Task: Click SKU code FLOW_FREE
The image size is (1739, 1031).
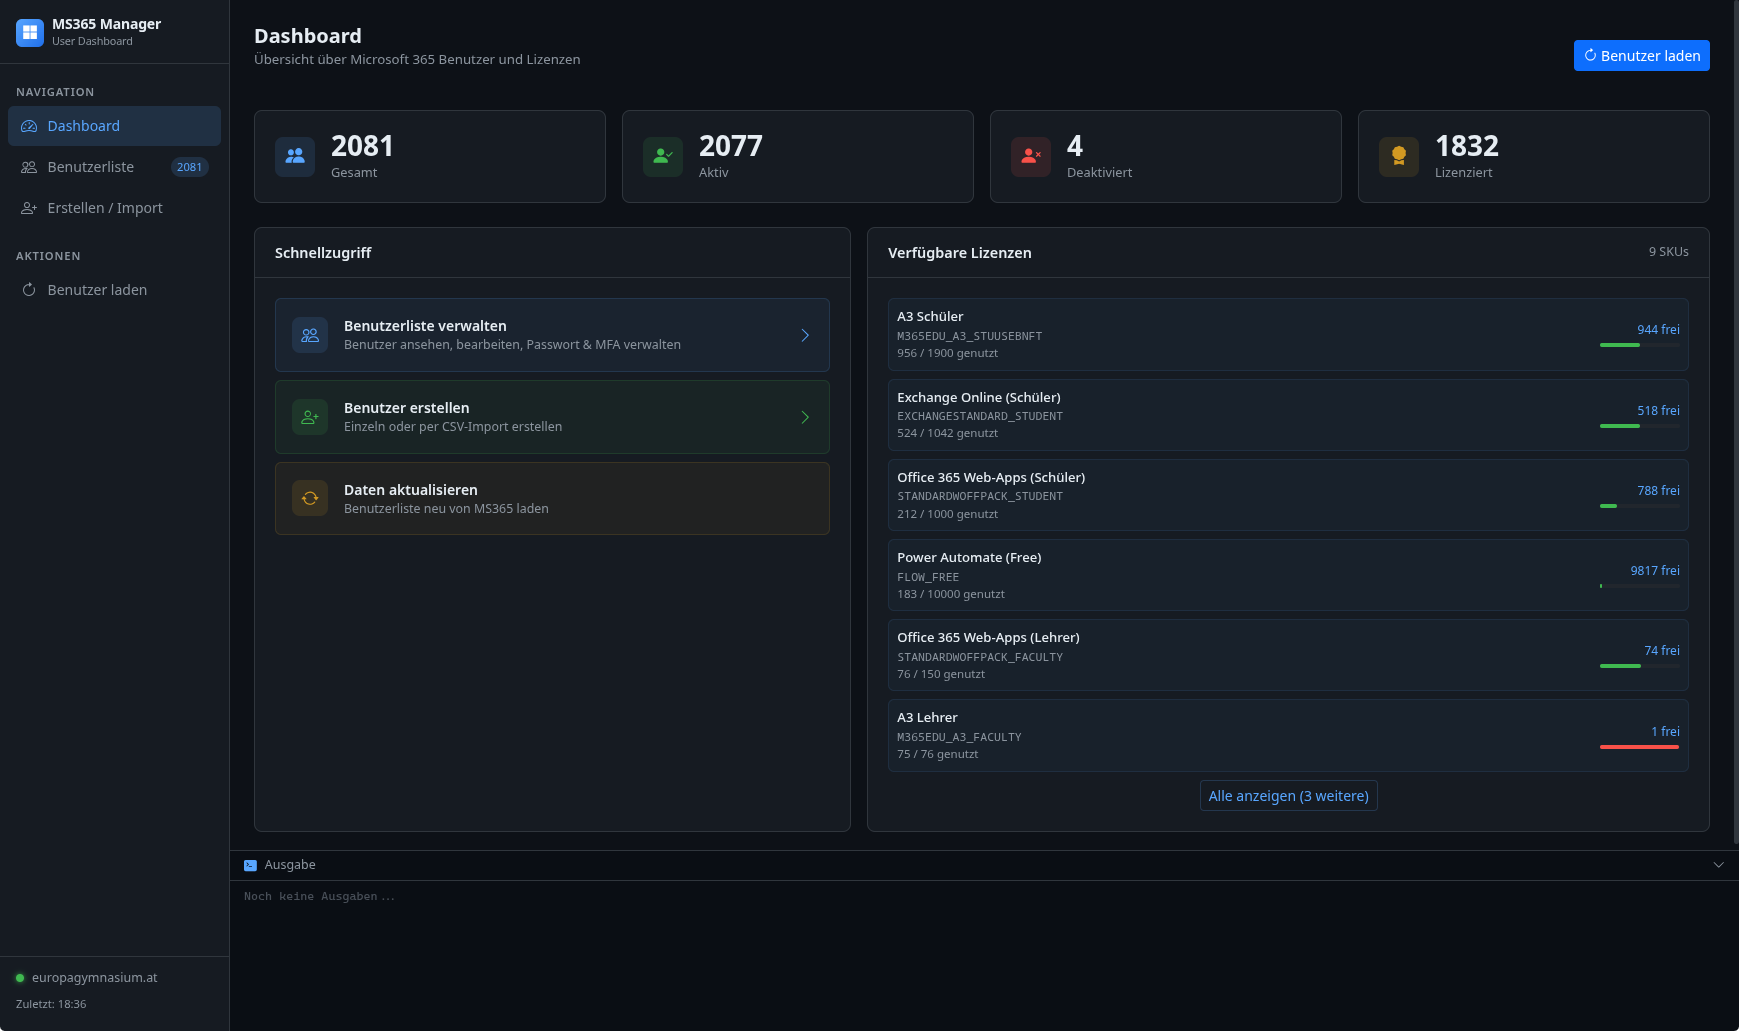Action: tap(928, 577)
